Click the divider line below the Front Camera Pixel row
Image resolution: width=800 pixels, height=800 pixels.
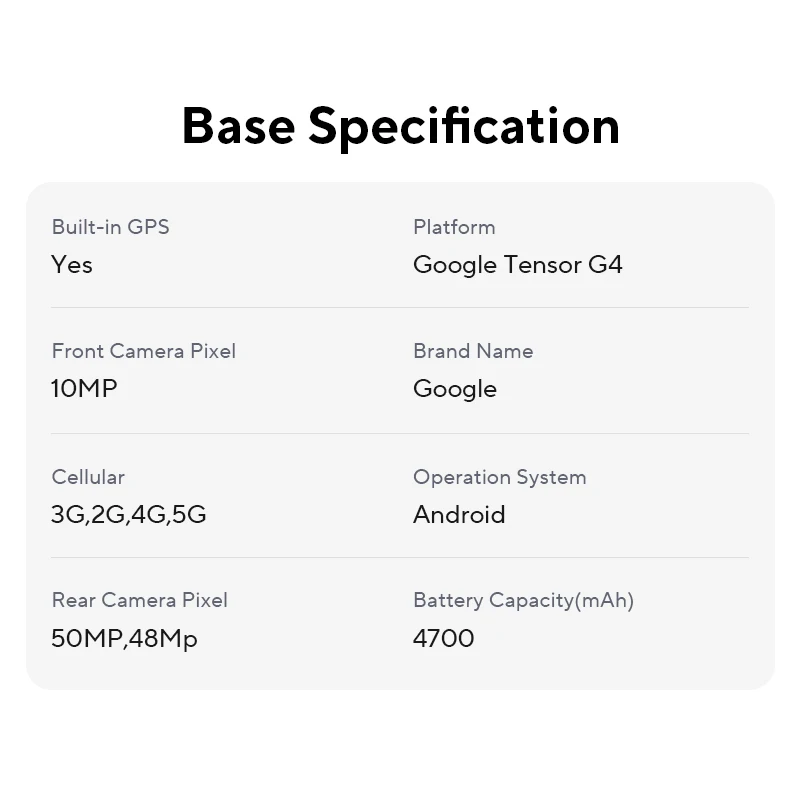[x=400, y=433]
